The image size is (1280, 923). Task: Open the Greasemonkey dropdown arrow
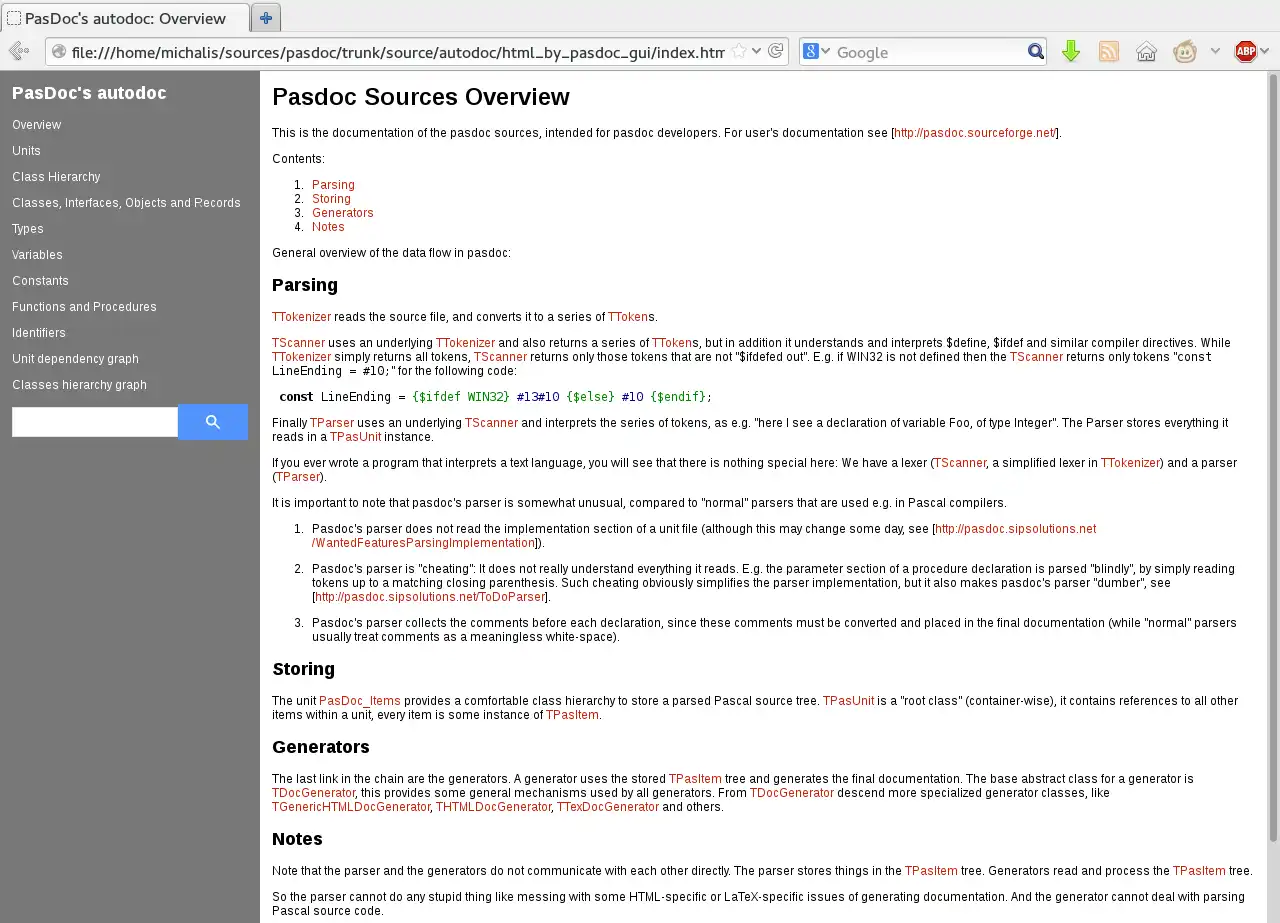tap(1215, 52)
